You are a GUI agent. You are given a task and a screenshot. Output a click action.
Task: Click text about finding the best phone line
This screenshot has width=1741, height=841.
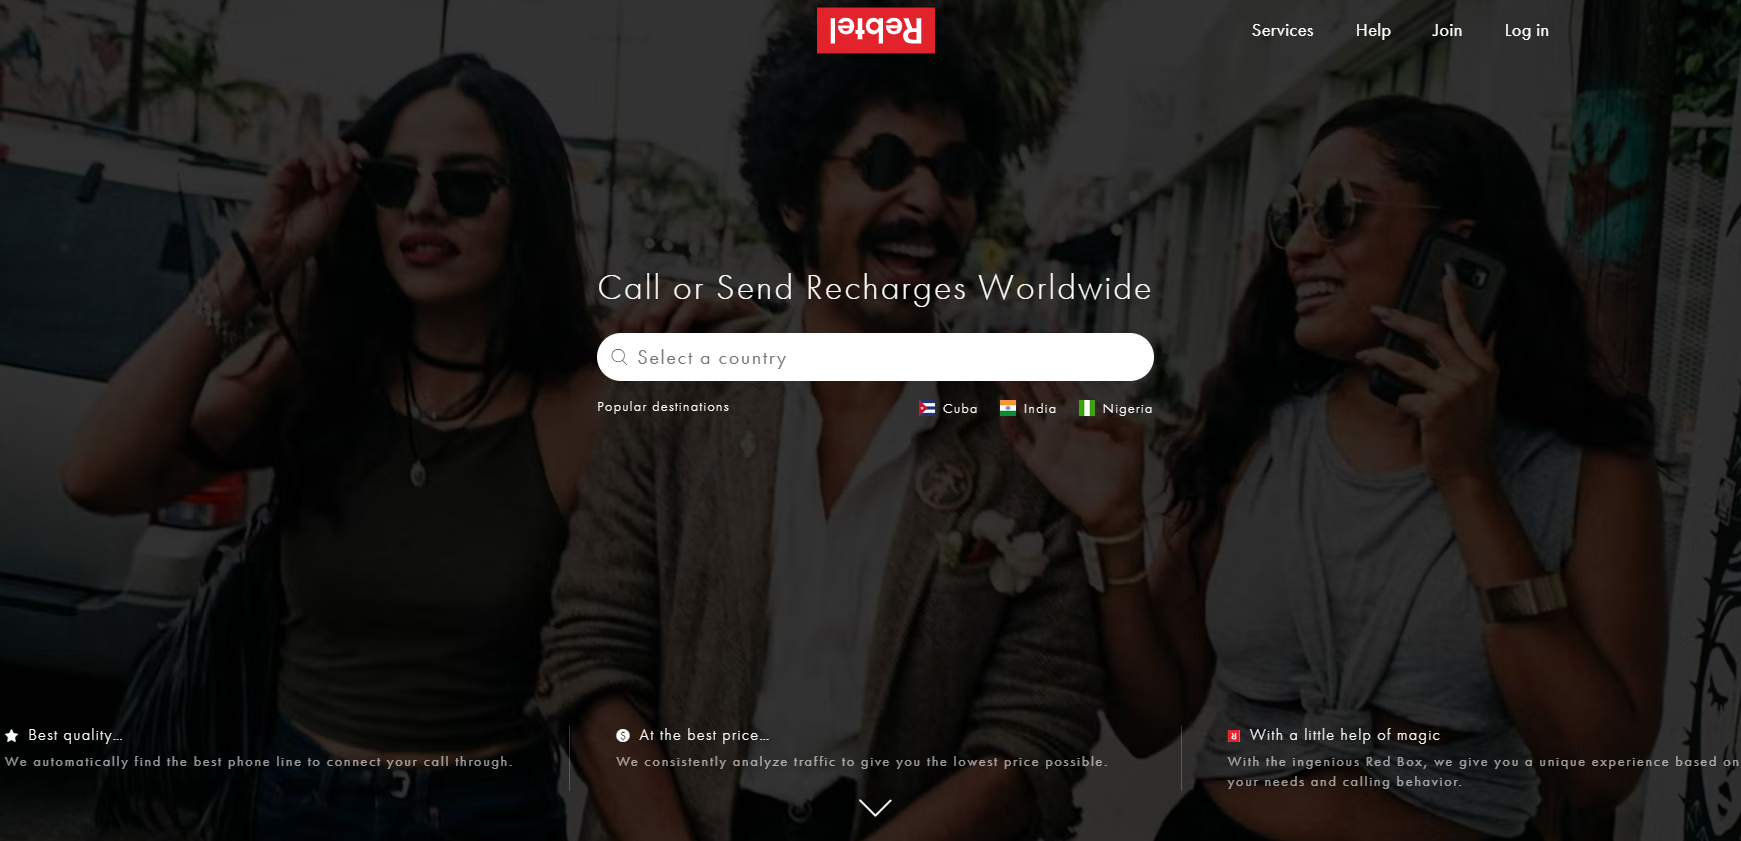(x=258, y=762)
